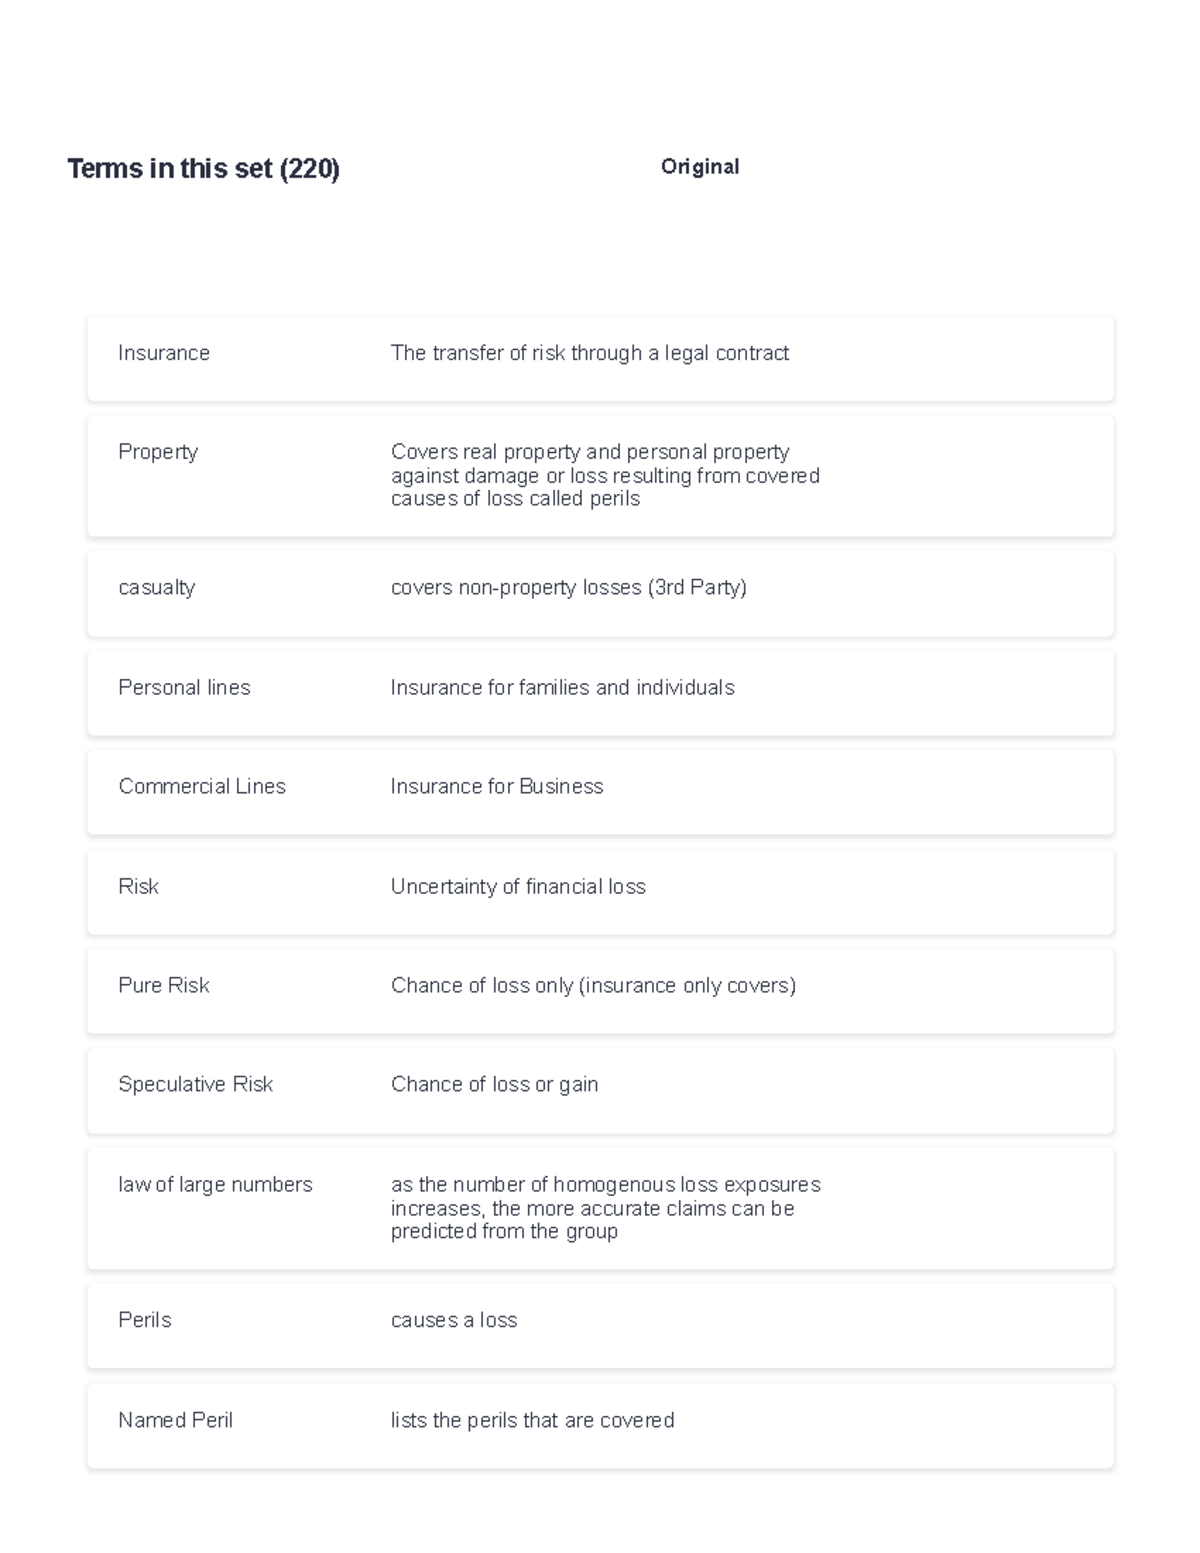Click the 'Terms in this set (220)' heading

pos(203,169)
